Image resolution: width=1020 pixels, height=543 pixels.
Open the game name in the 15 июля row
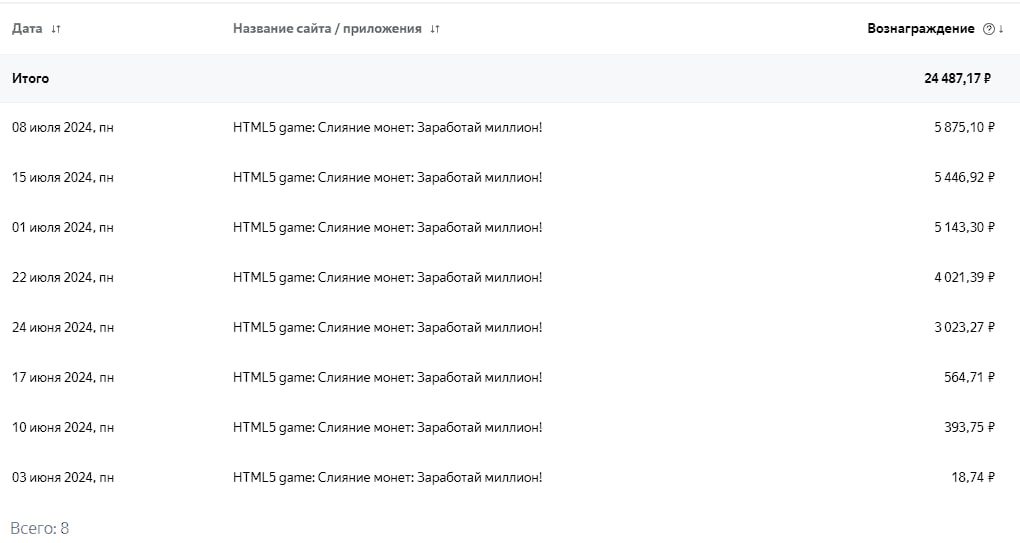[x=387, y=177]
